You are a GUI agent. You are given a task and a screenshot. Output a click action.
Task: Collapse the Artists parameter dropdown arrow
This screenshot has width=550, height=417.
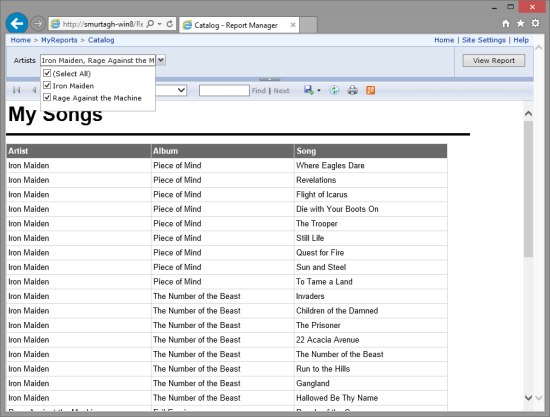point(161,60)
